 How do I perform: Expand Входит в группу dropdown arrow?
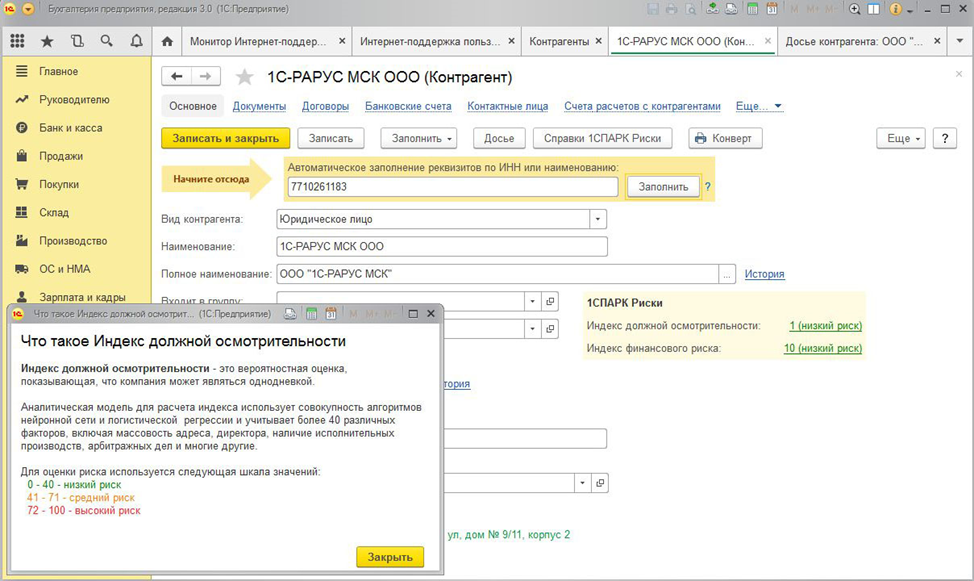532,301
